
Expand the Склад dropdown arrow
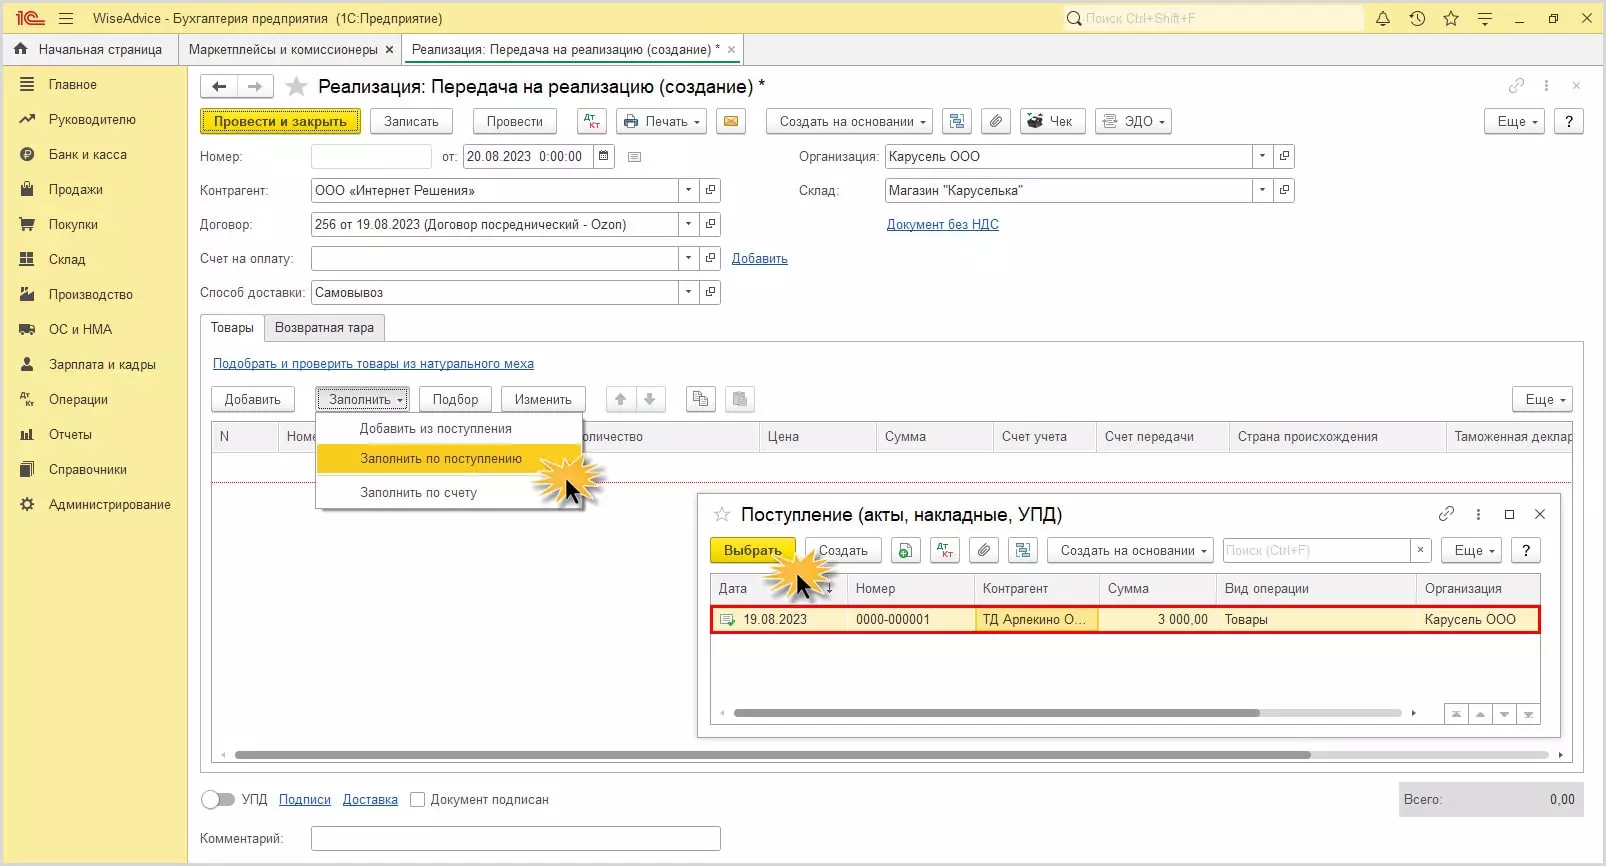click(1262, 190)
